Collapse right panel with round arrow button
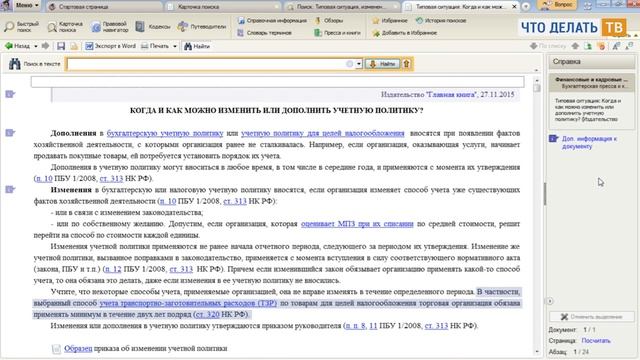This screenshot has height=360, width=640. (550, 301)
